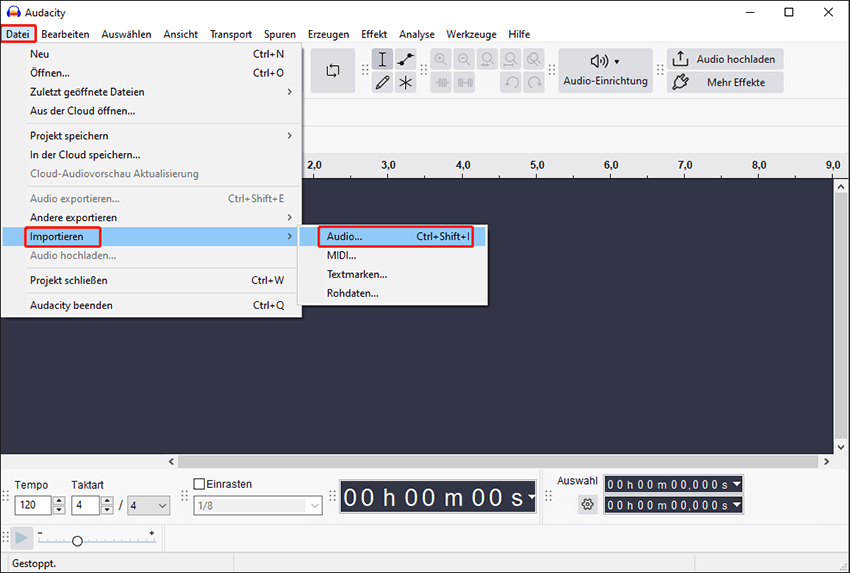Click the Taktart numerator 4 field
This screenshot has height=573, width=850.
point(86,505)
